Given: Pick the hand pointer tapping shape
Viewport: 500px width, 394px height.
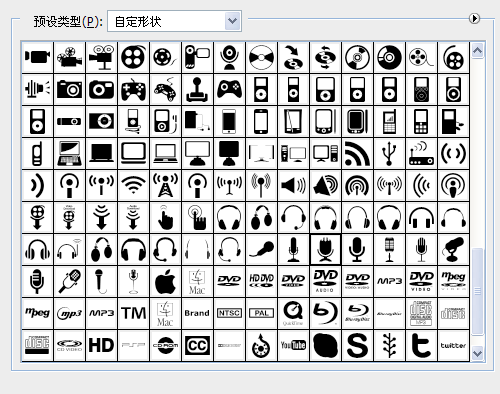Looking at the screenshot, I should click(x=165, y=217).
